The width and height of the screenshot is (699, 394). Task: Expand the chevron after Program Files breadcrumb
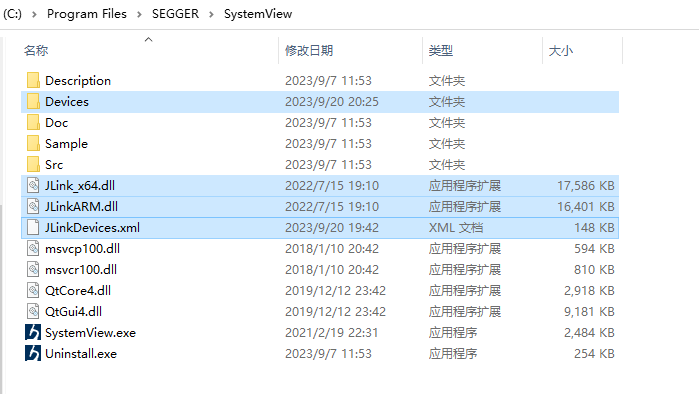click(139, 14)
